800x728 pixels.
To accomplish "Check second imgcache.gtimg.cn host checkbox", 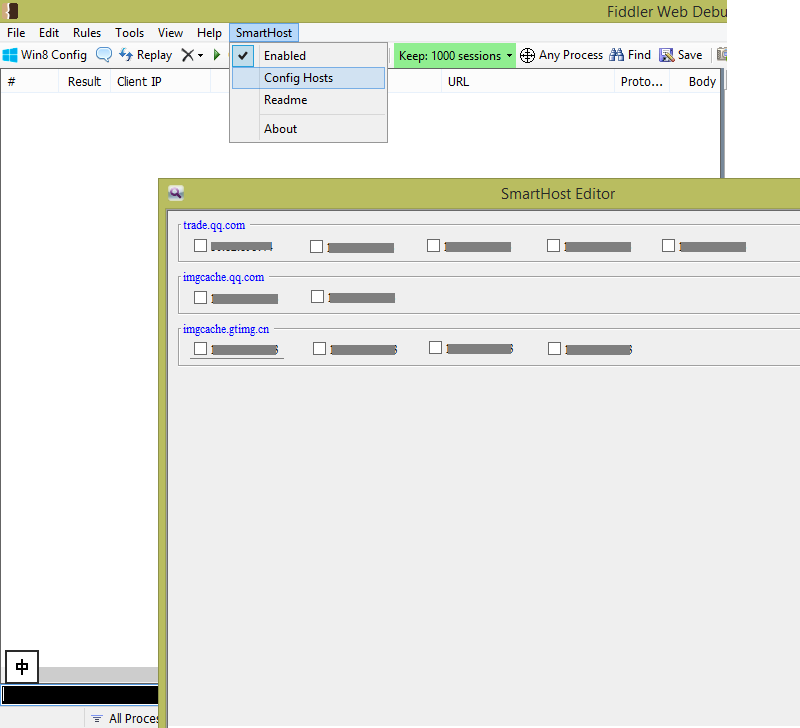I will [x=319, y=348].
